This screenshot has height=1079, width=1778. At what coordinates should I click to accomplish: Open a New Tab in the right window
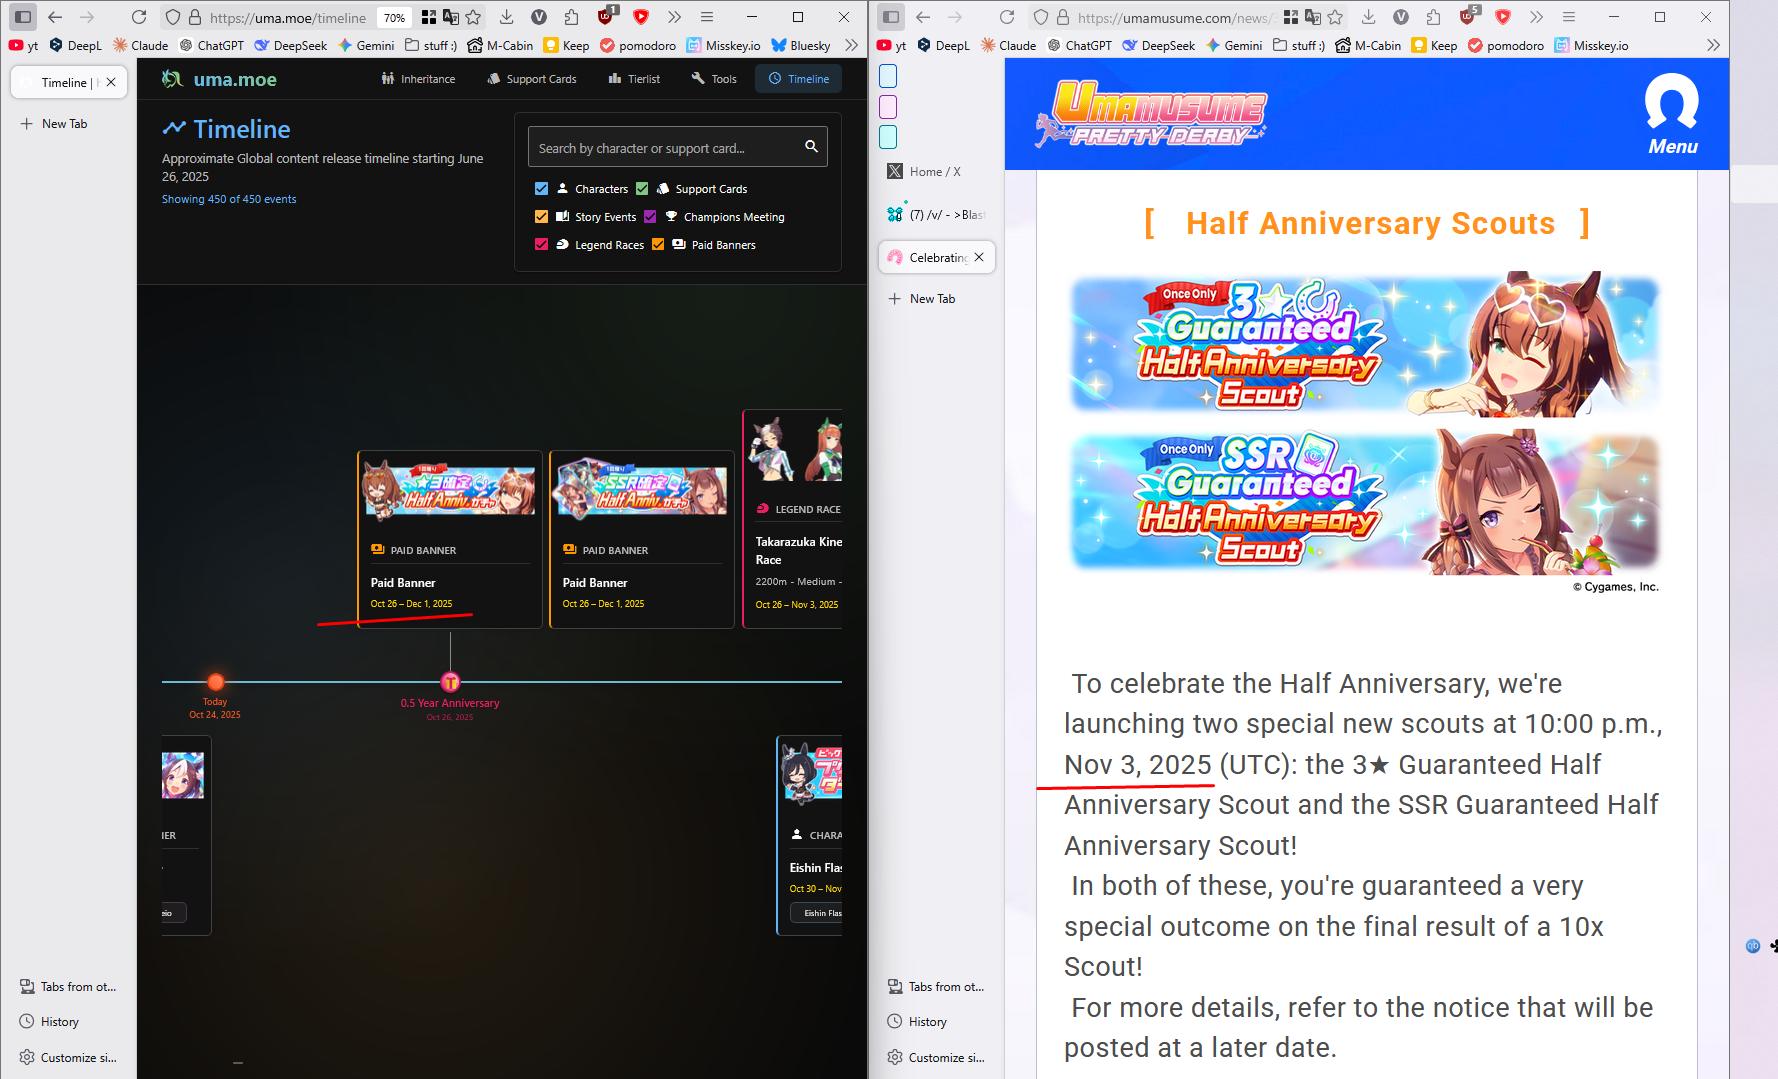(923, 298)
